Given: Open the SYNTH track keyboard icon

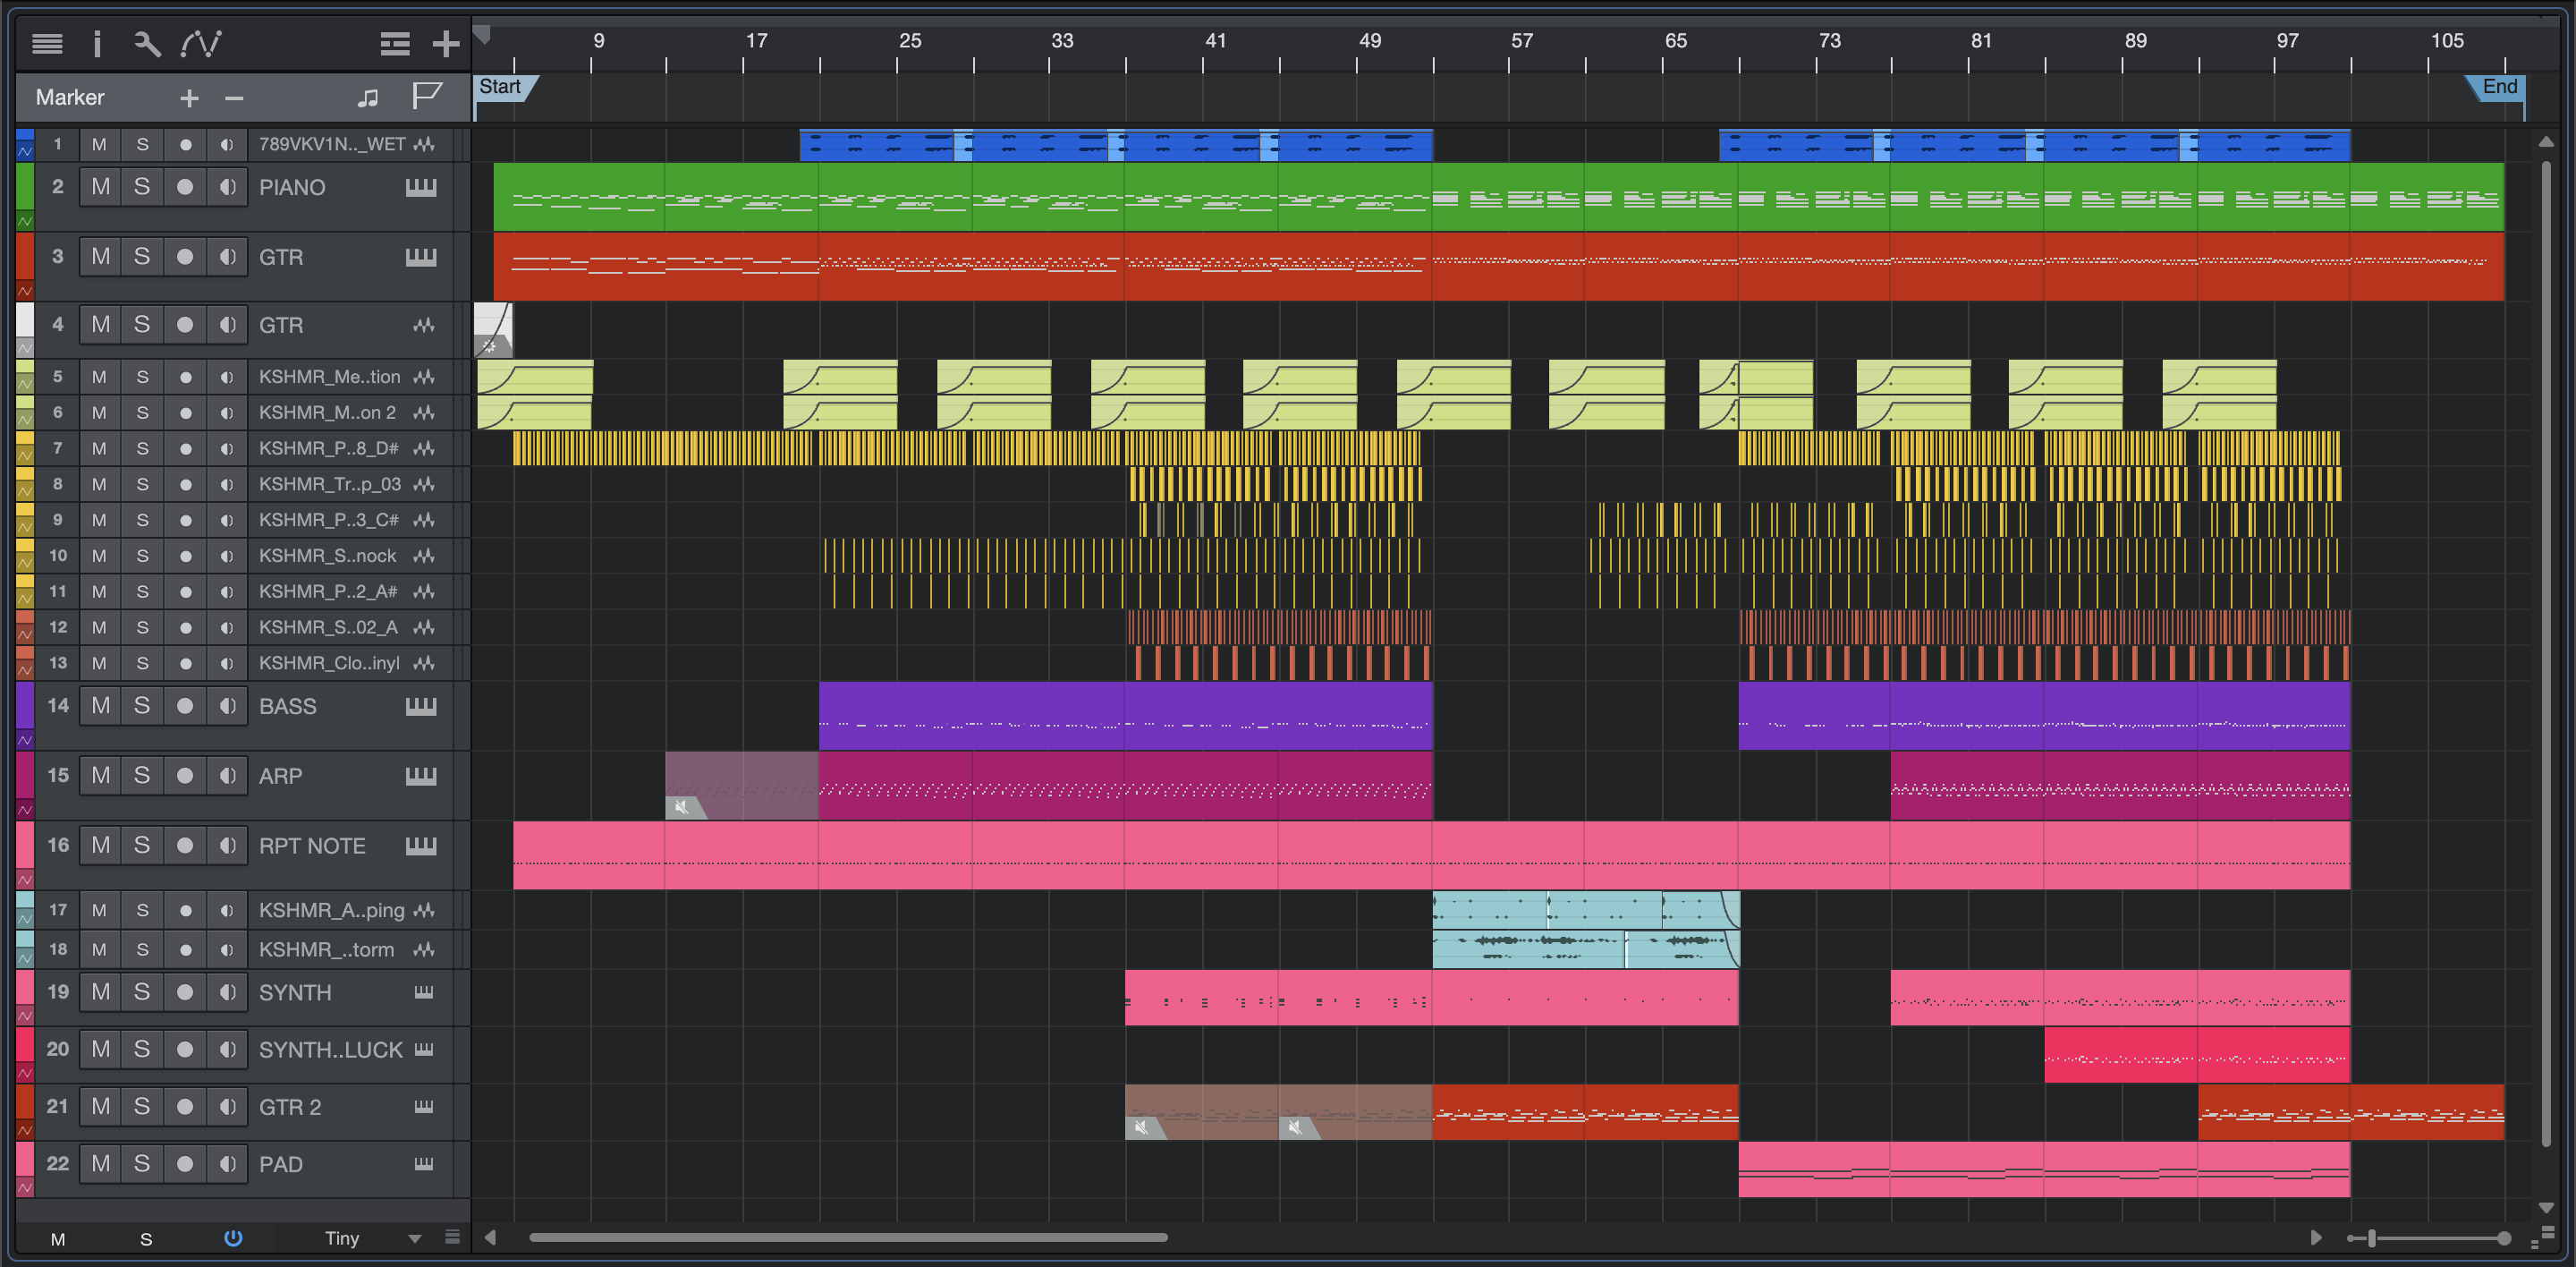Looking at the screenshot, I should [424, 992].
